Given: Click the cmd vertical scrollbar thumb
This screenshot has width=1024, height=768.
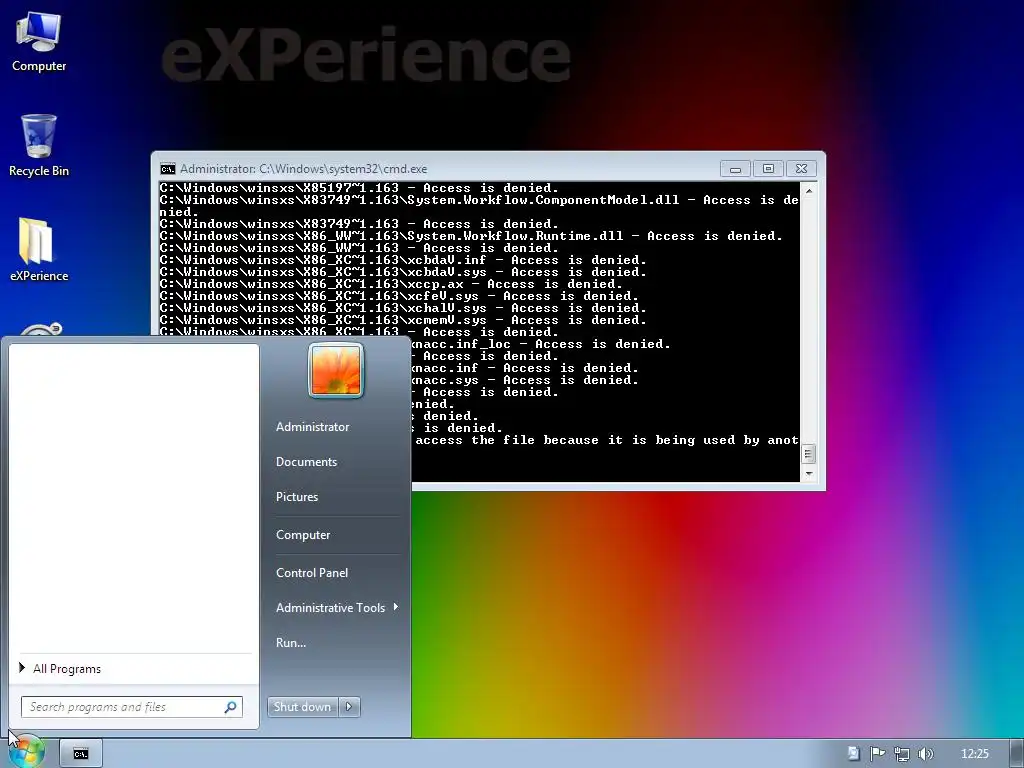Looking at the screenshot, I should 809,453.
